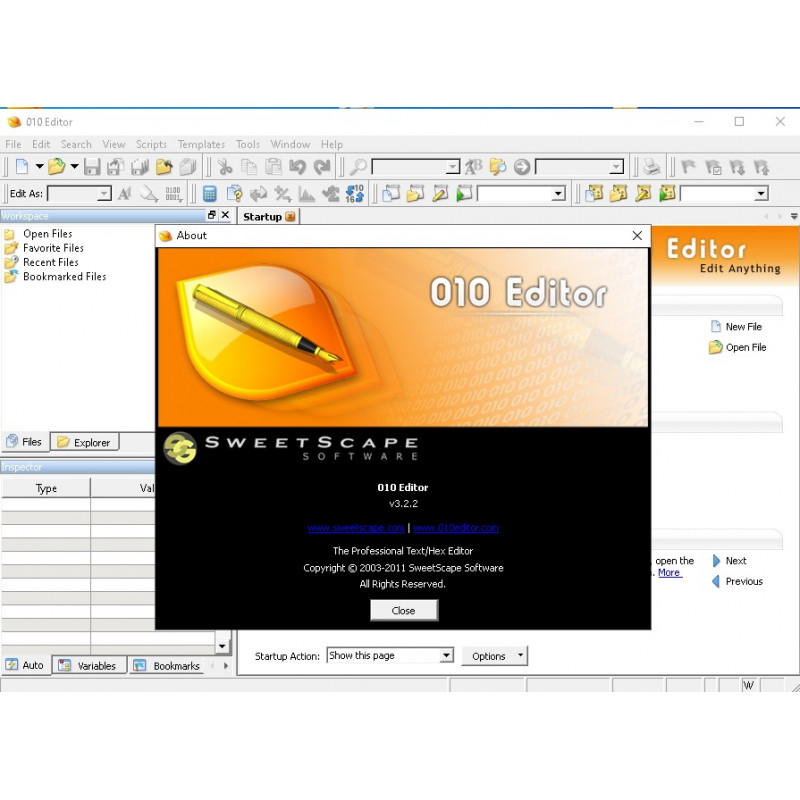Click the Paste toolbar icon

pos(272,166)
